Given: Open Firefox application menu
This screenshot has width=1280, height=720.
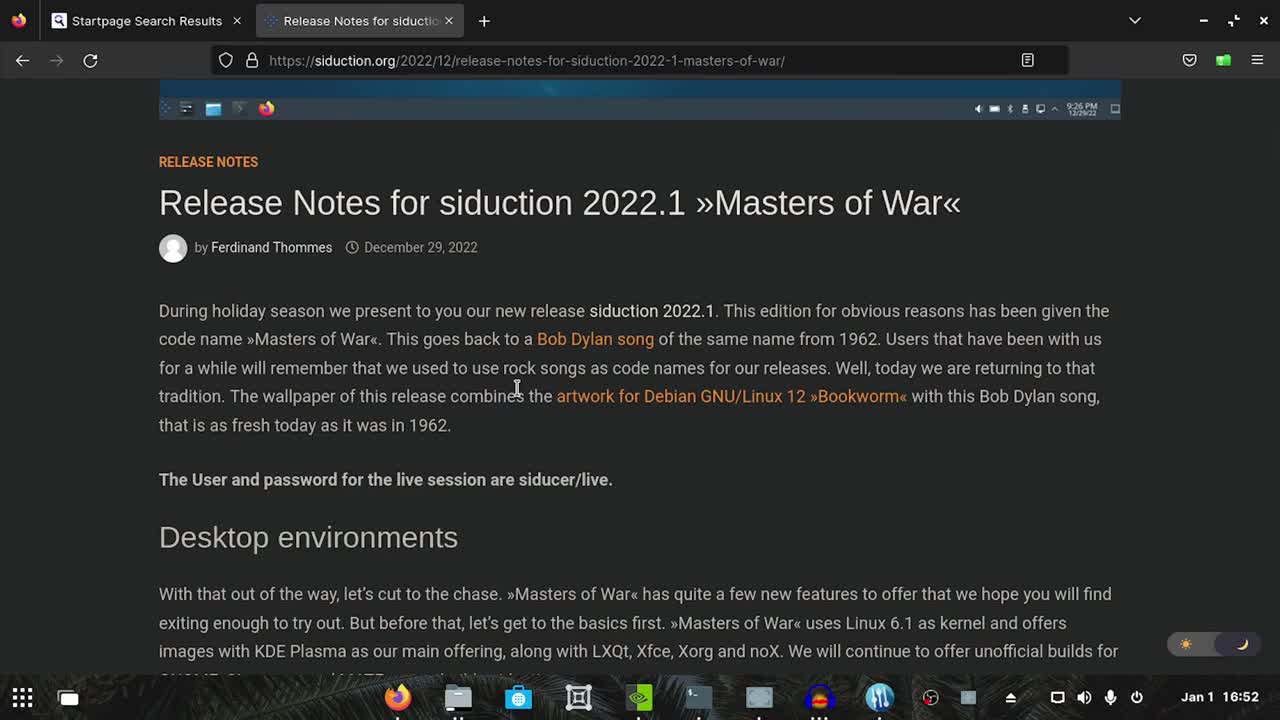Looking at the screenshot, I should click(1257, 60).
